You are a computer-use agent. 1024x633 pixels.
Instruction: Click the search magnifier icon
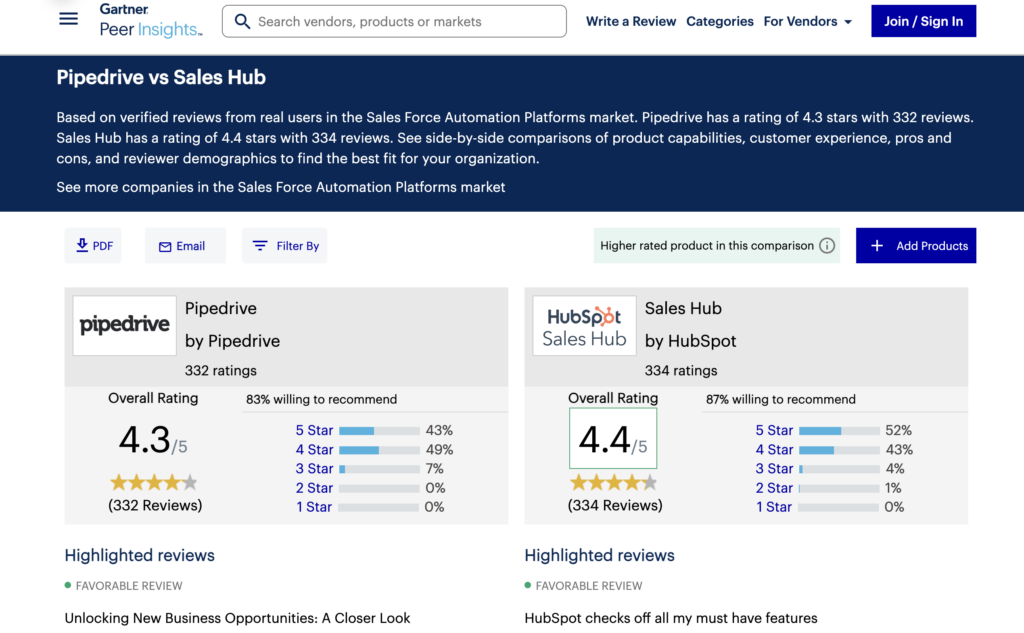pyautogui.click(x=242, y=22)
